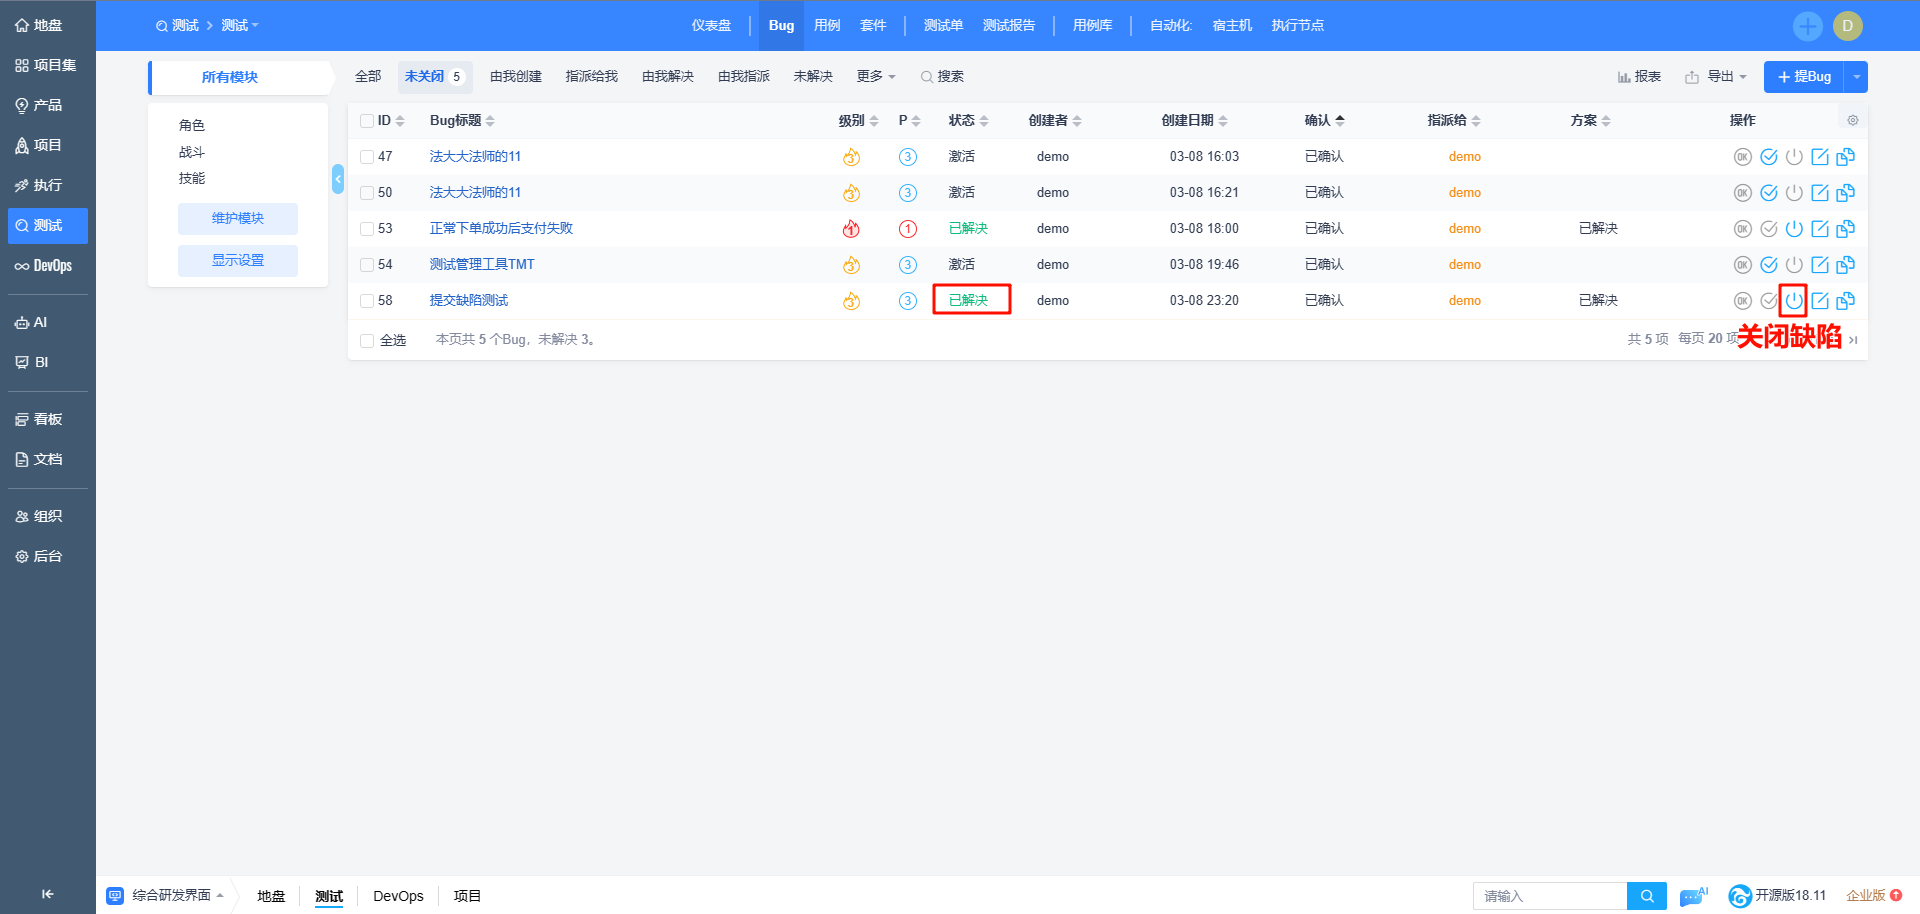Image resolution: width=1920 pixels, height=914 pixels.
Task: Open user avatar D menu
Action: tap(1848, 26)
